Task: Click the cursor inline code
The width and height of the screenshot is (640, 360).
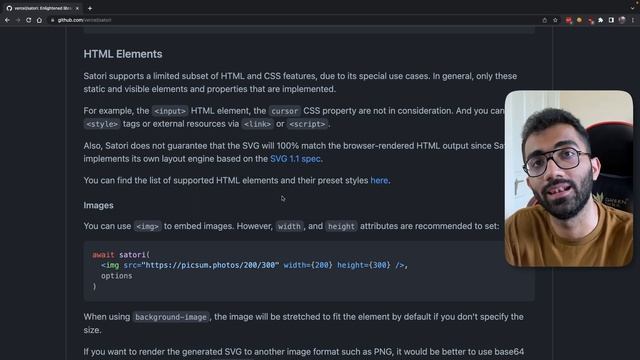Action: pyautogui.click(x=284, y=111)
